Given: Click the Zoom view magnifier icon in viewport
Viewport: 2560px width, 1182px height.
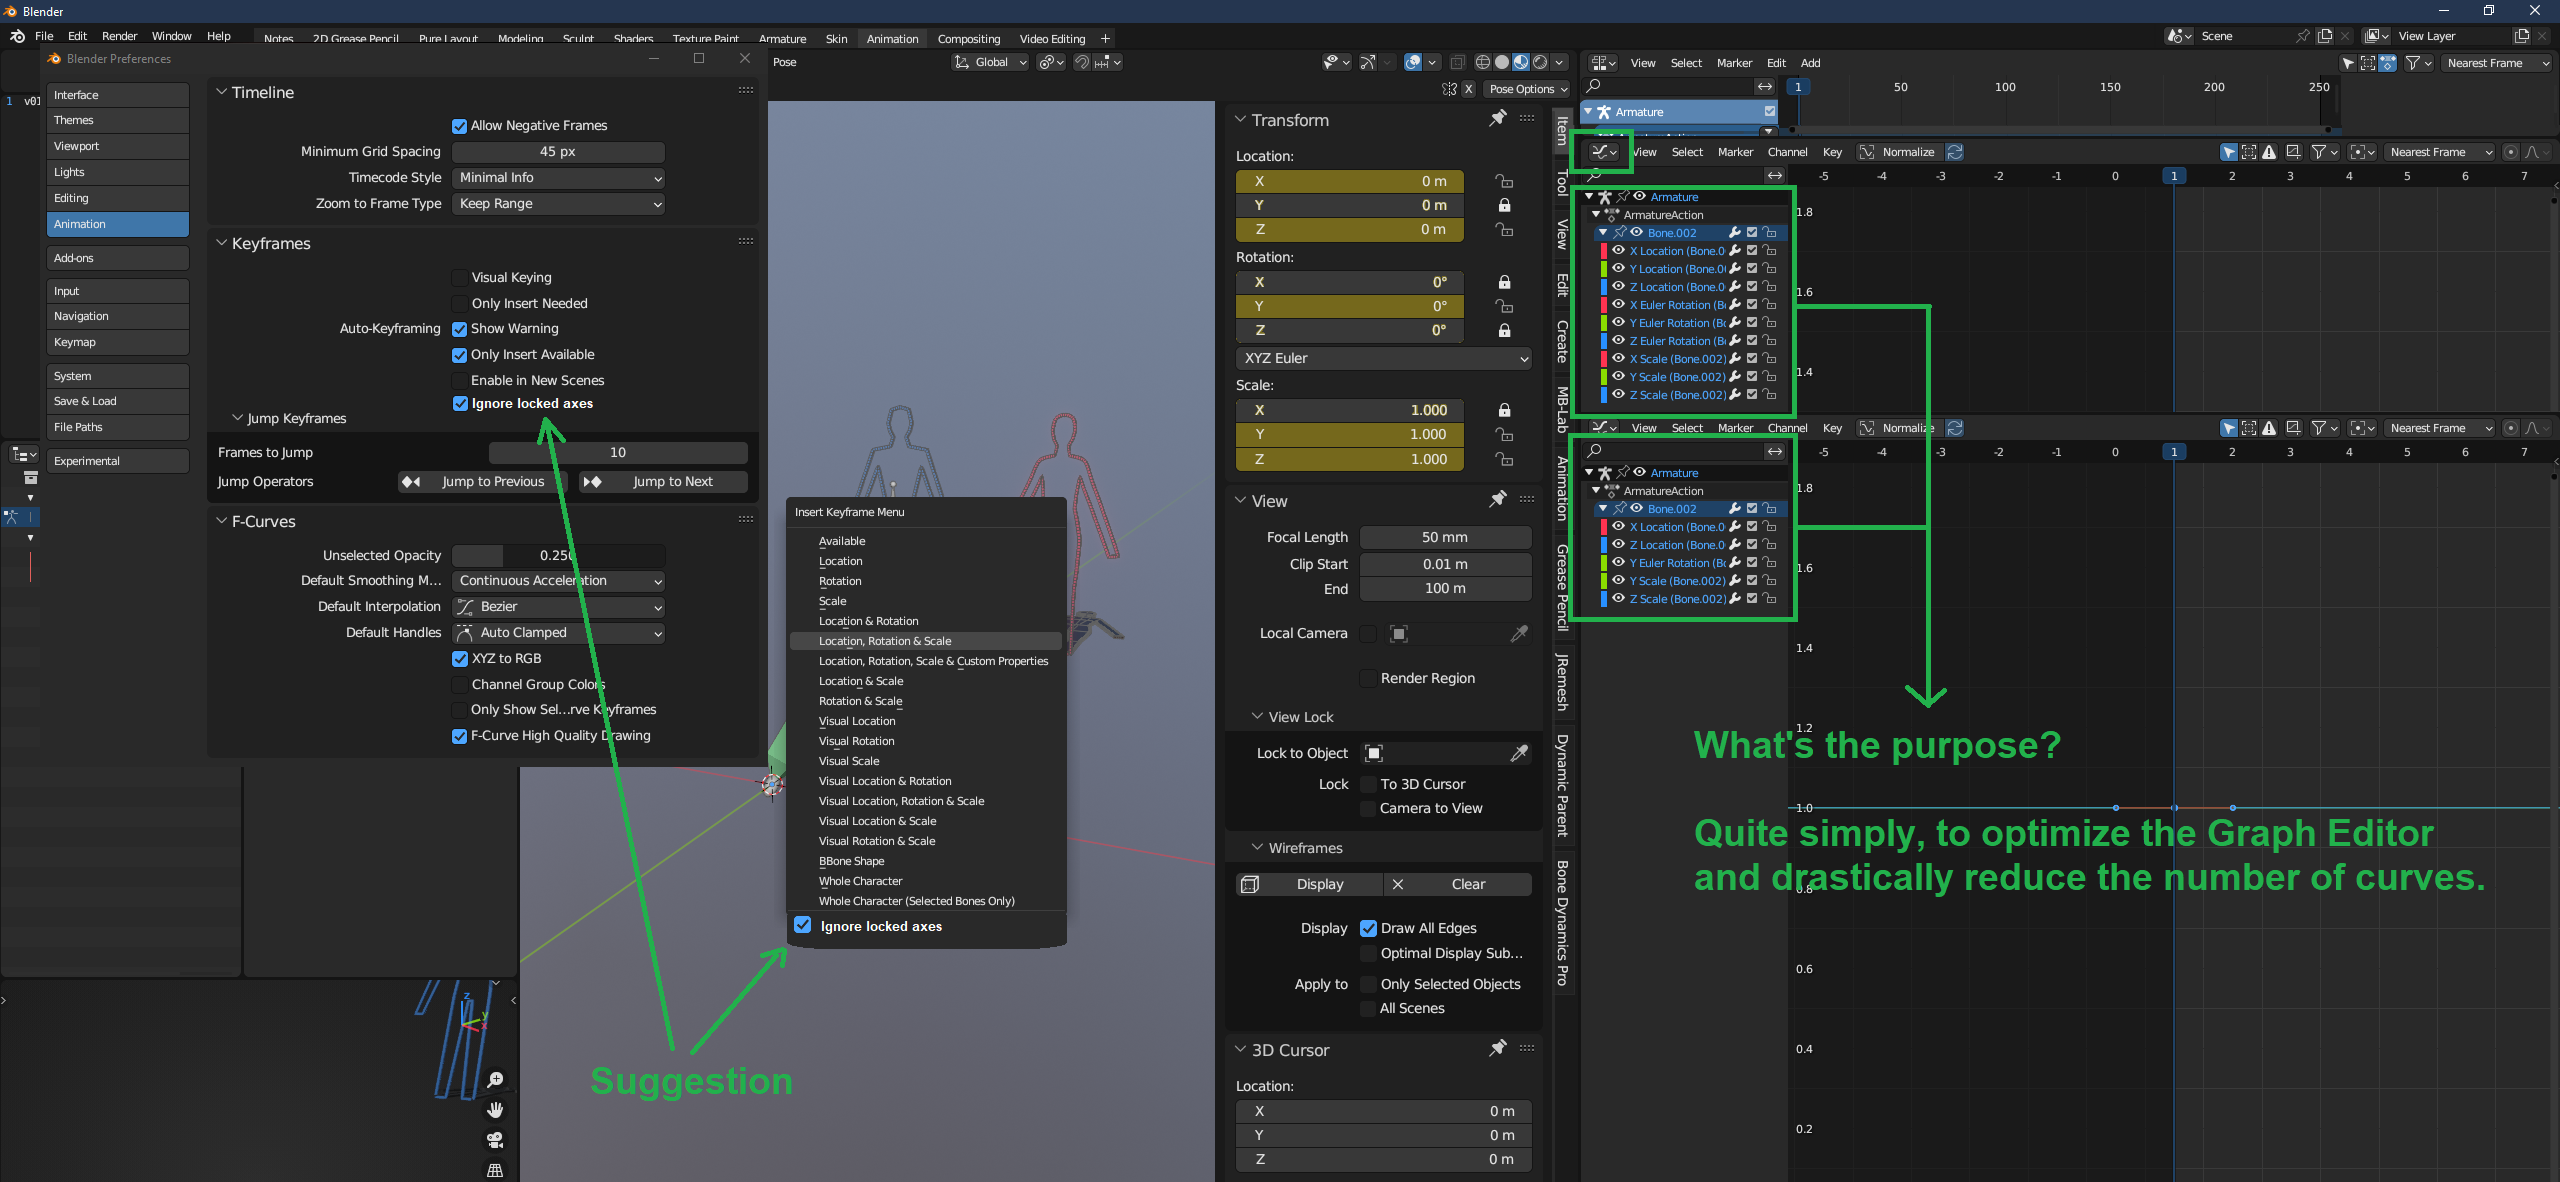Looking at the screenshot, I should 495,1080.
